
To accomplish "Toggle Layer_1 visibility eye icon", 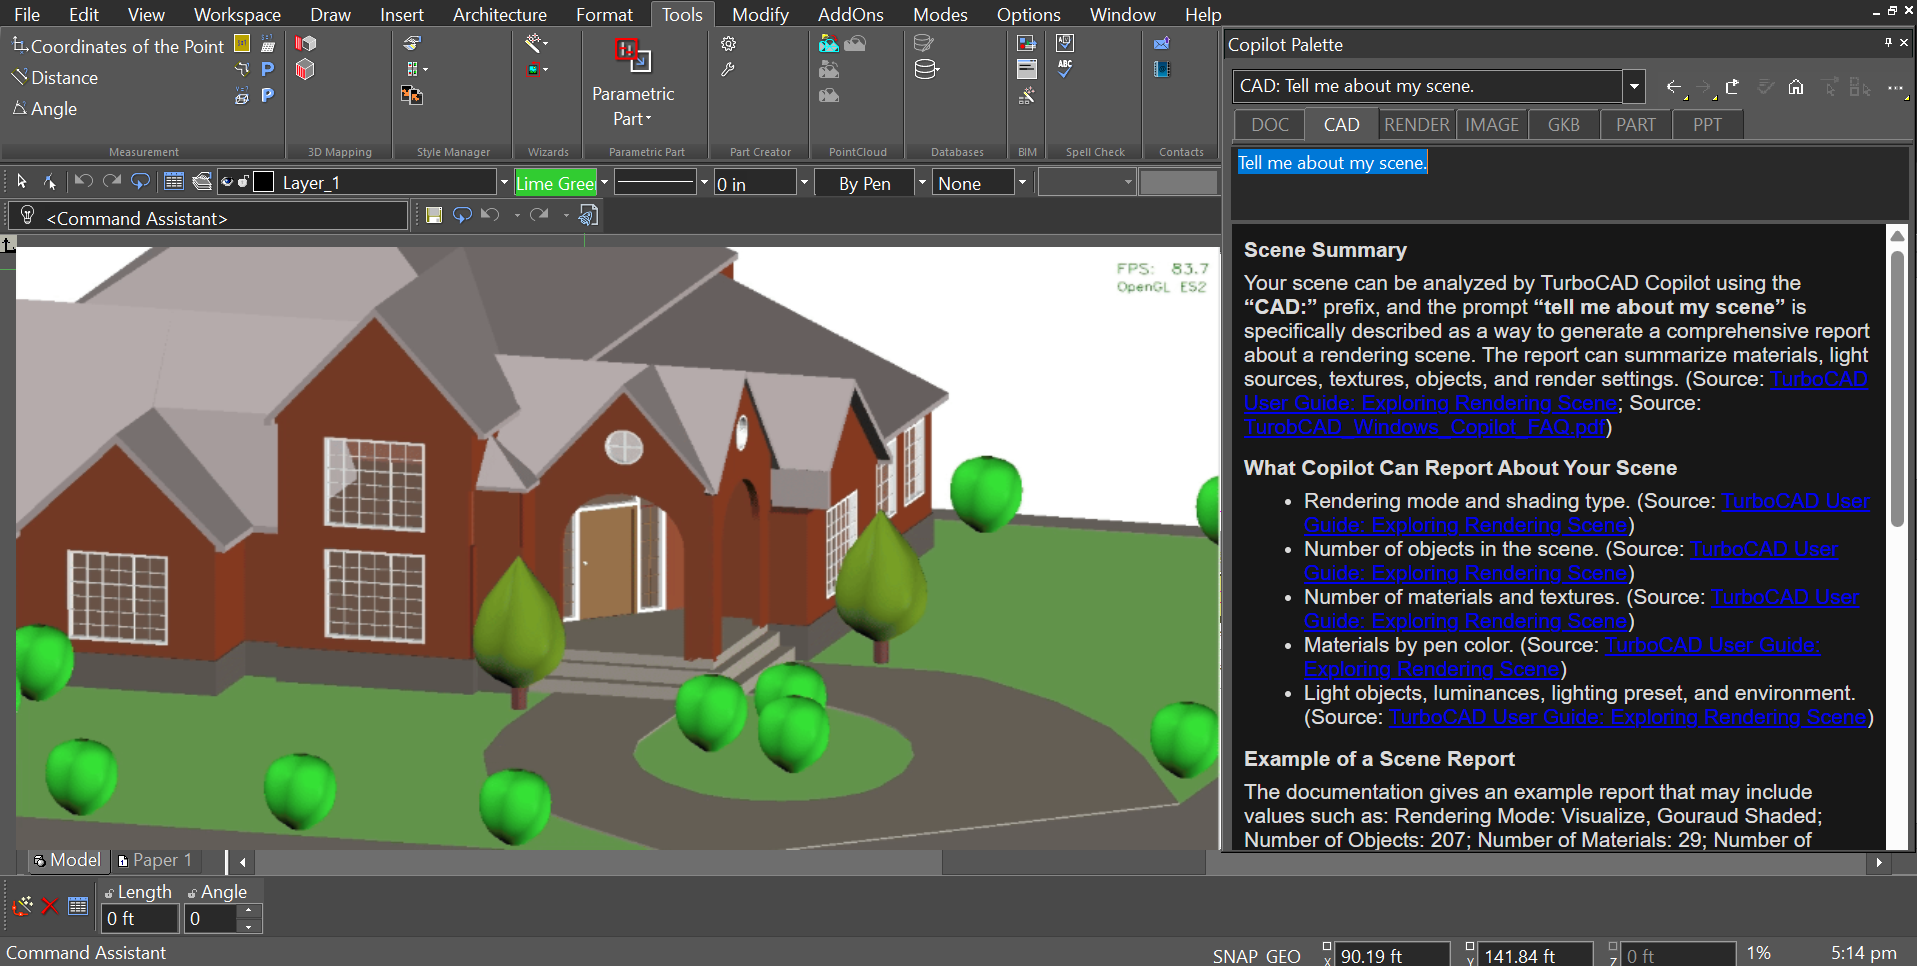I will (x=227, y=181).
